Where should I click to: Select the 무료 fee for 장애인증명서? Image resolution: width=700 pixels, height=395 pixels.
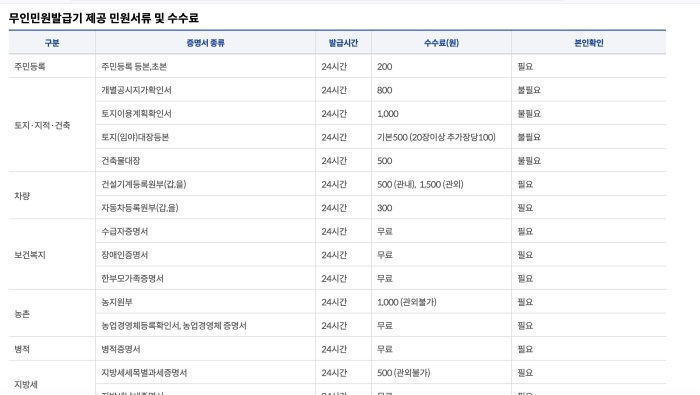click(x=385, y=255)
